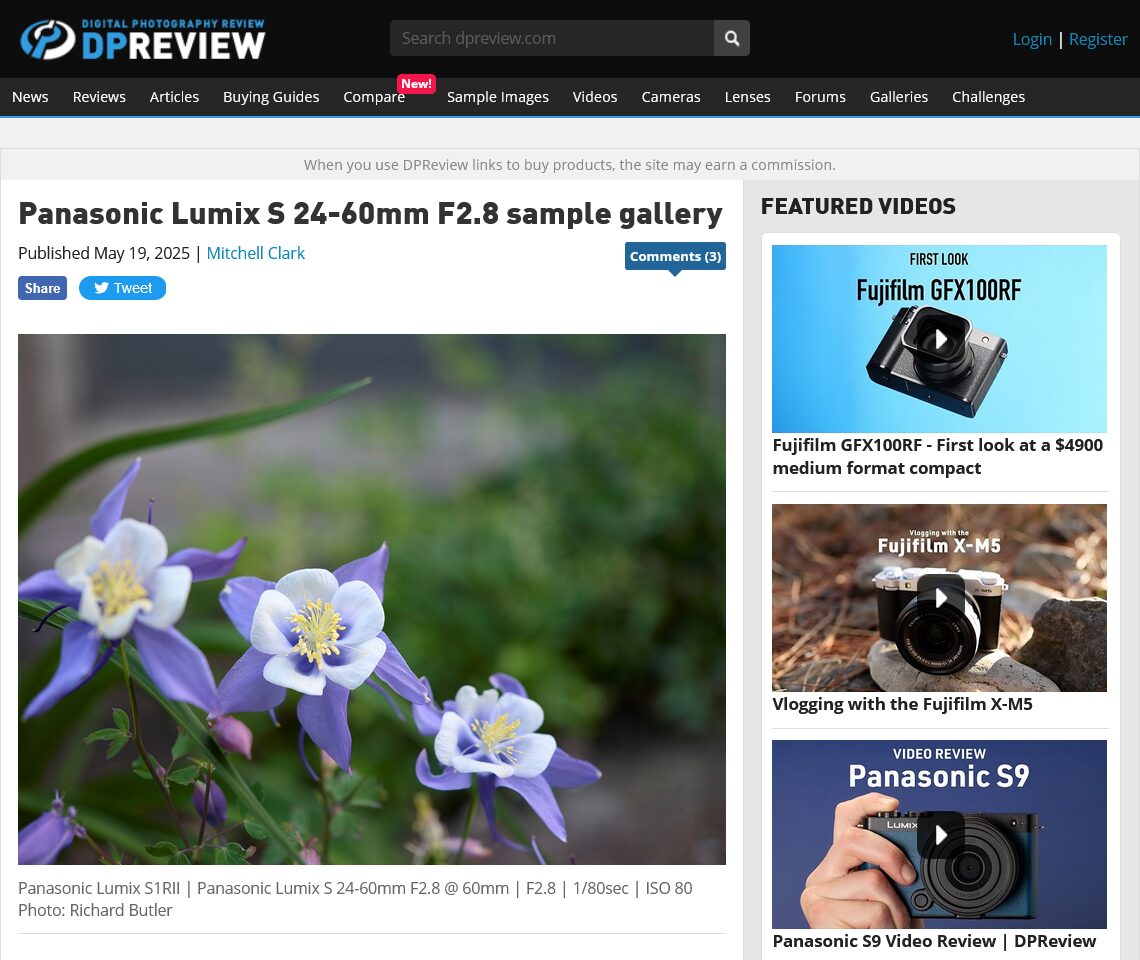Click the search magnifier icon

coord(732,38)
